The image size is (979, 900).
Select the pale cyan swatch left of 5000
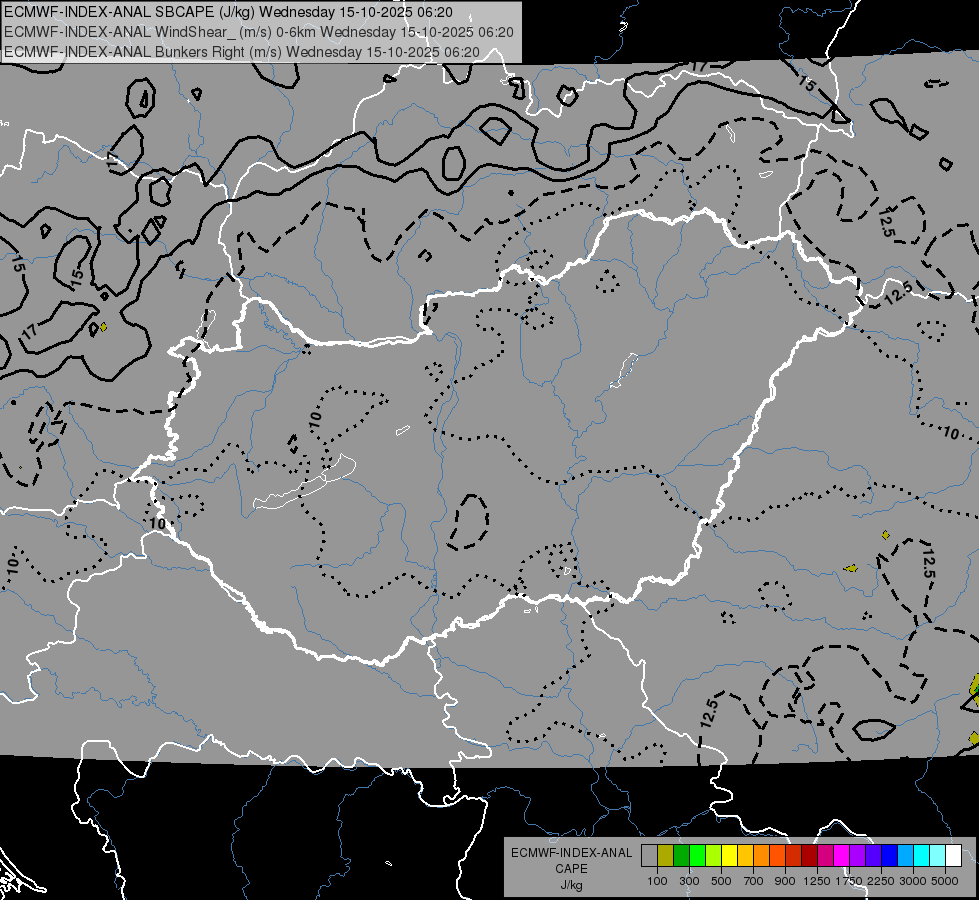[937, 856]
